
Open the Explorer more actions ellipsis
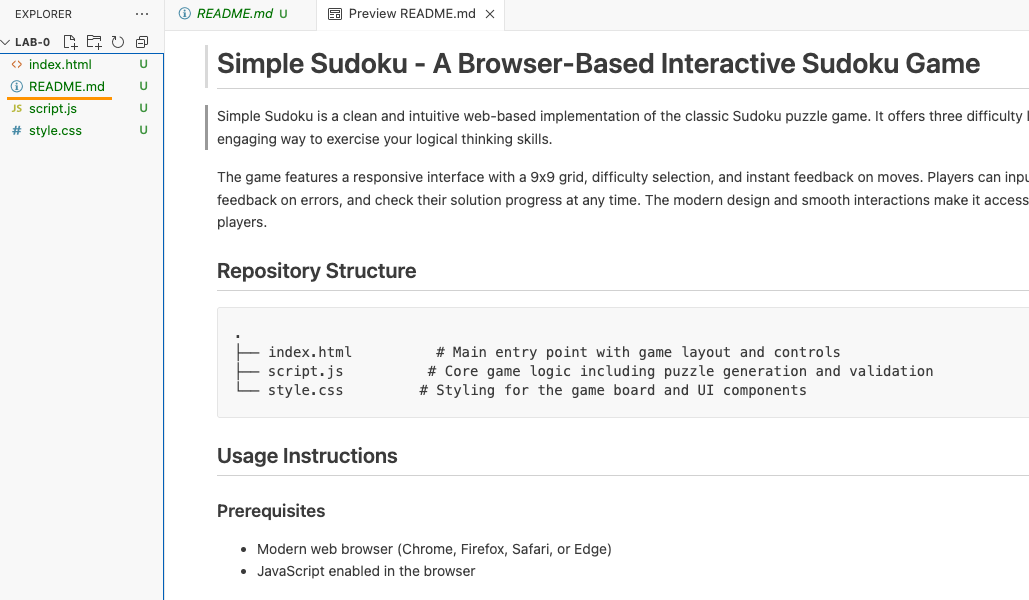pos(142,14)
